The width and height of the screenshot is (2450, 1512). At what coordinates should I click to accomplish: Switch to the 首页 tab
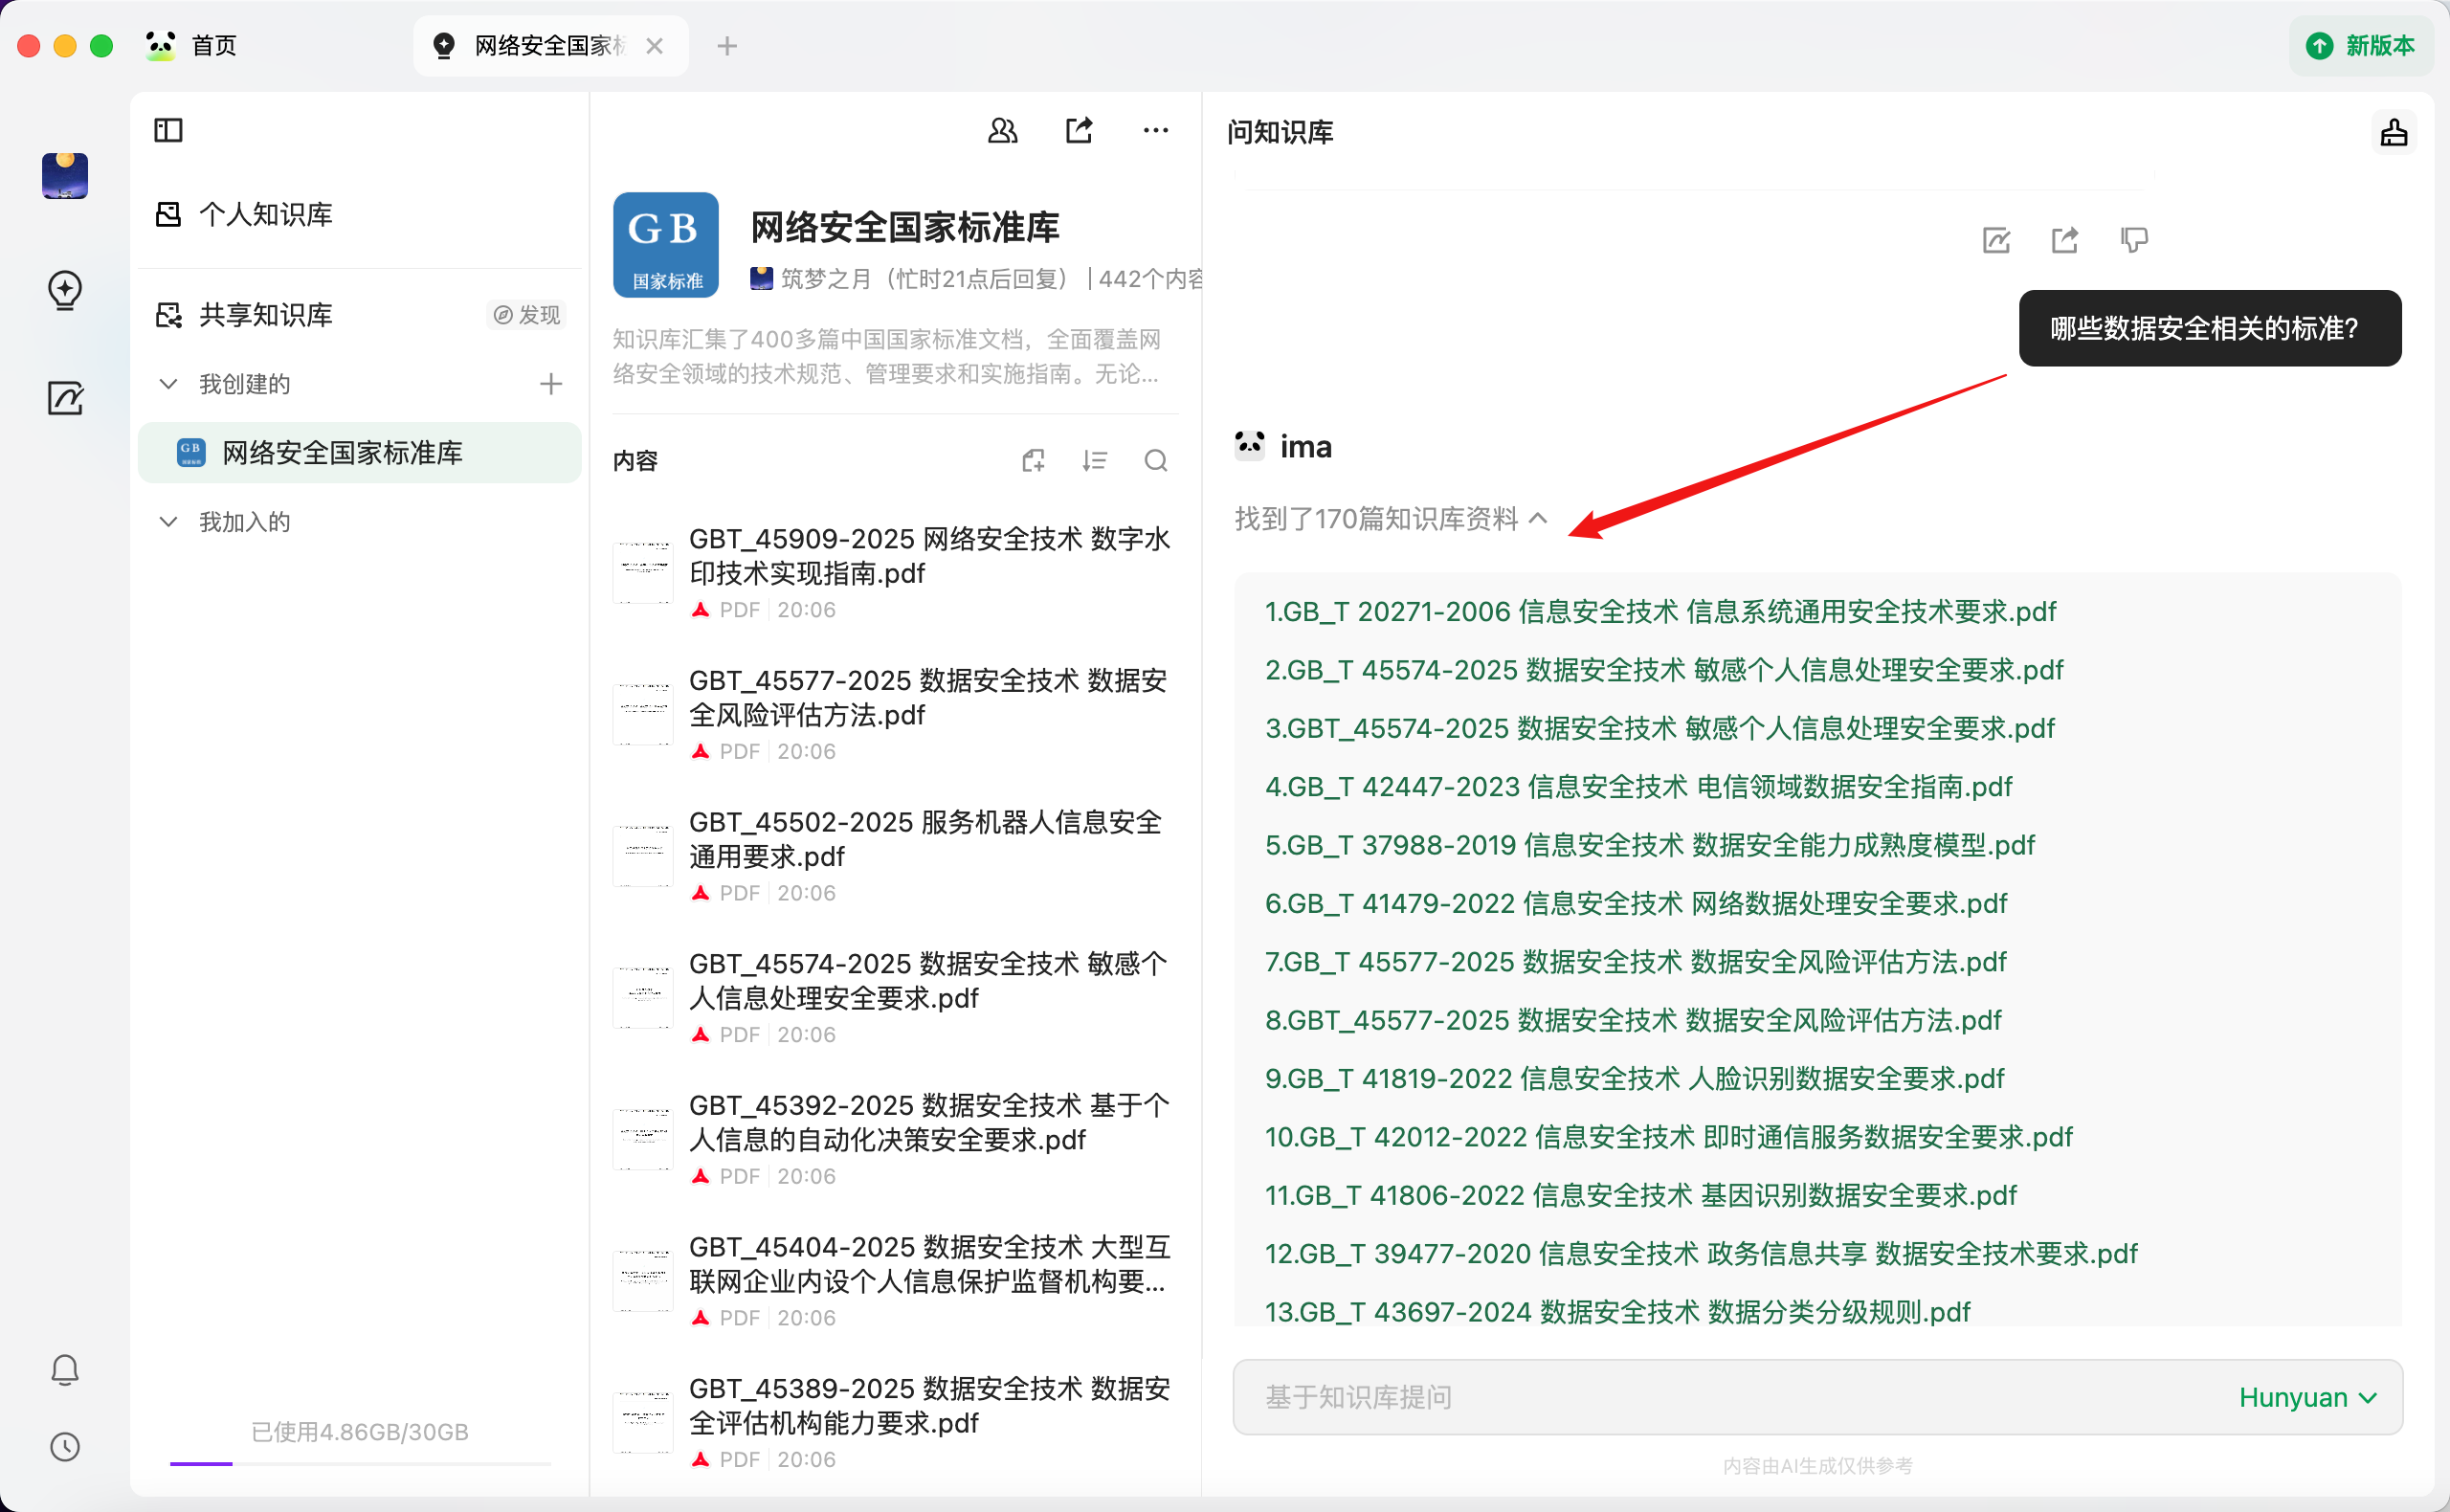click(213, 46)
